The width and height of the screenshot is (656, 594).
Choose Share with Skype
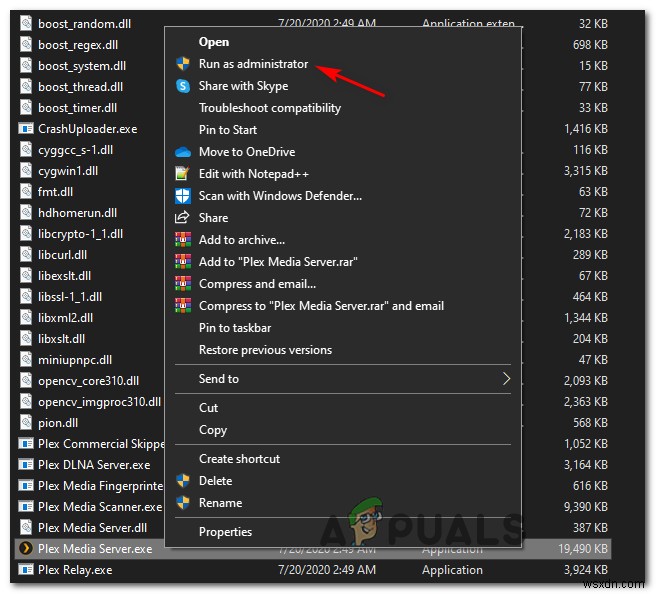243,86
